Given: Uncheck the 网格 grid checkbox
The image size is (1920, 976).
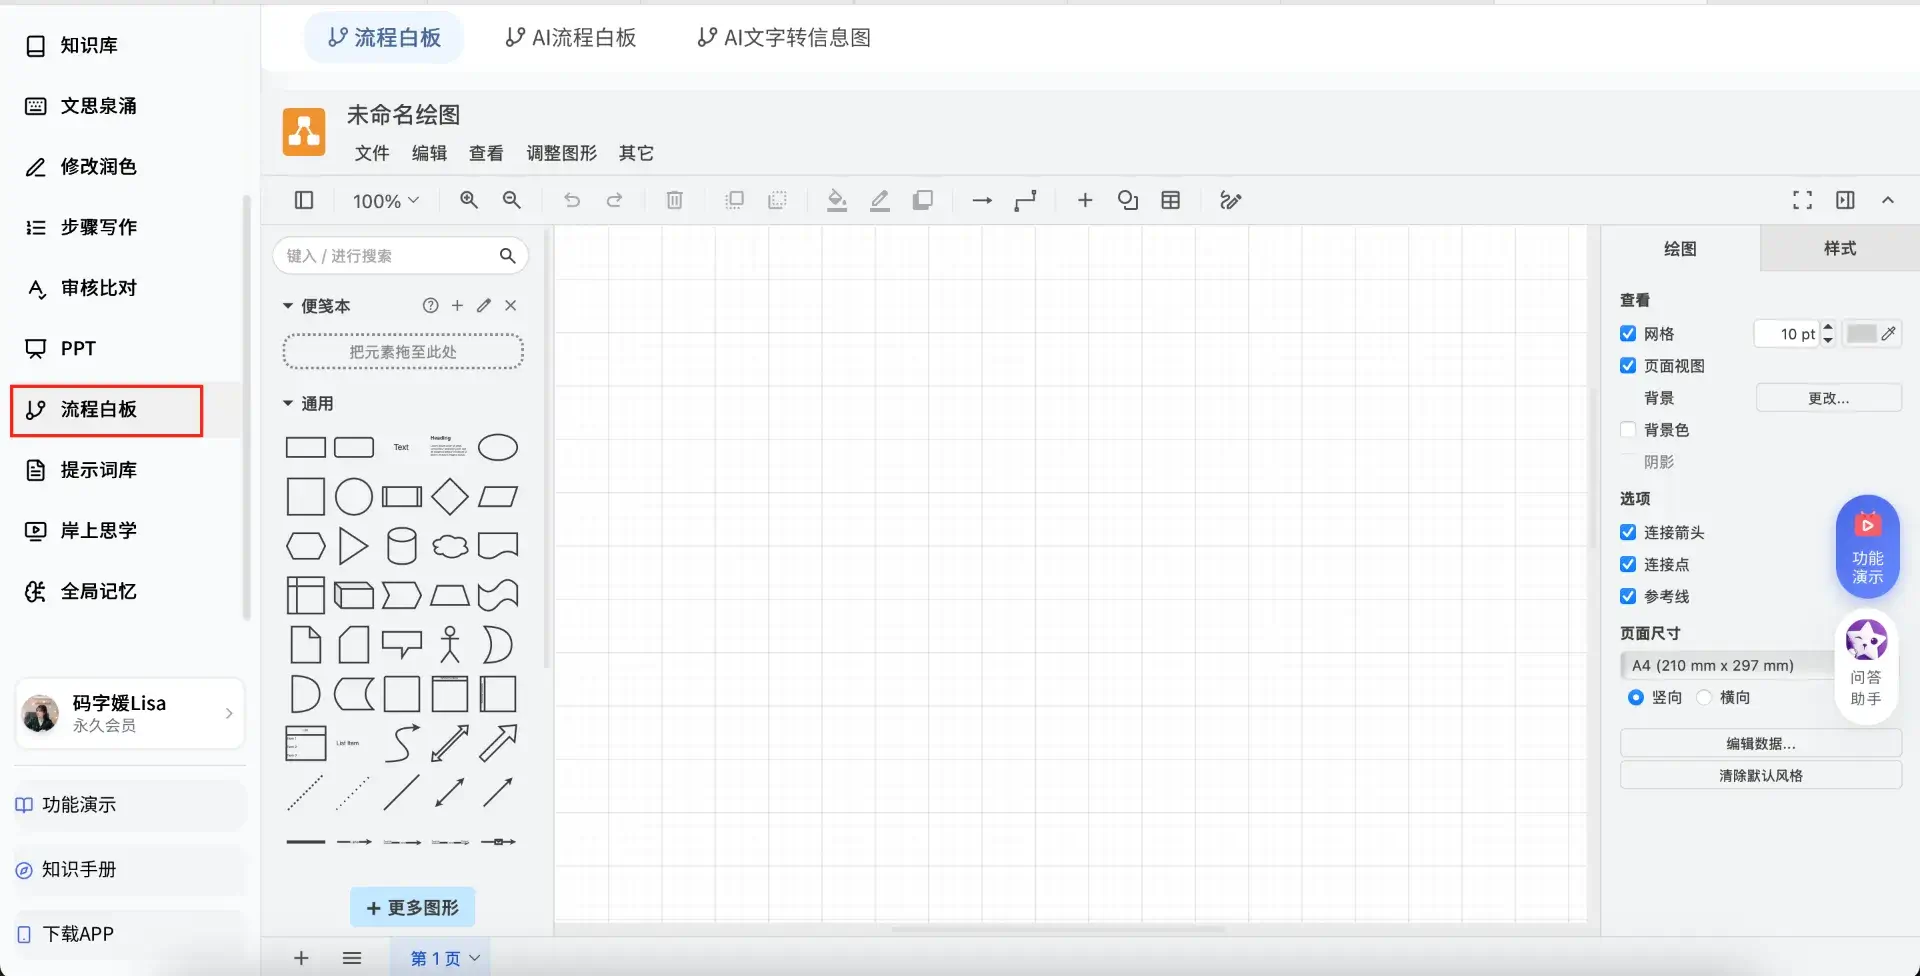Looking at the screenshot, I should [x=1628, y=334].
